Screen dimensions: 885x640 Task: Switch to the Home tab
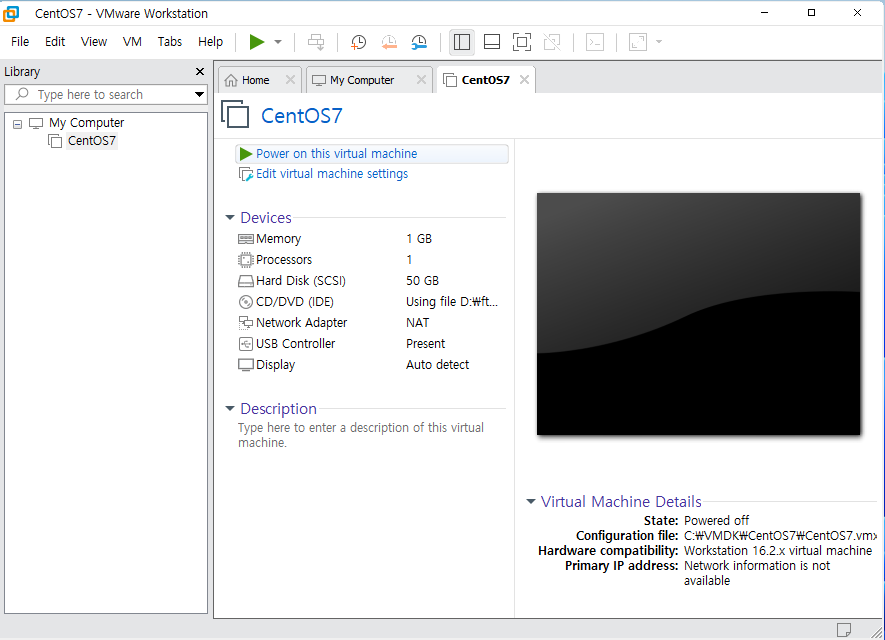255,80
